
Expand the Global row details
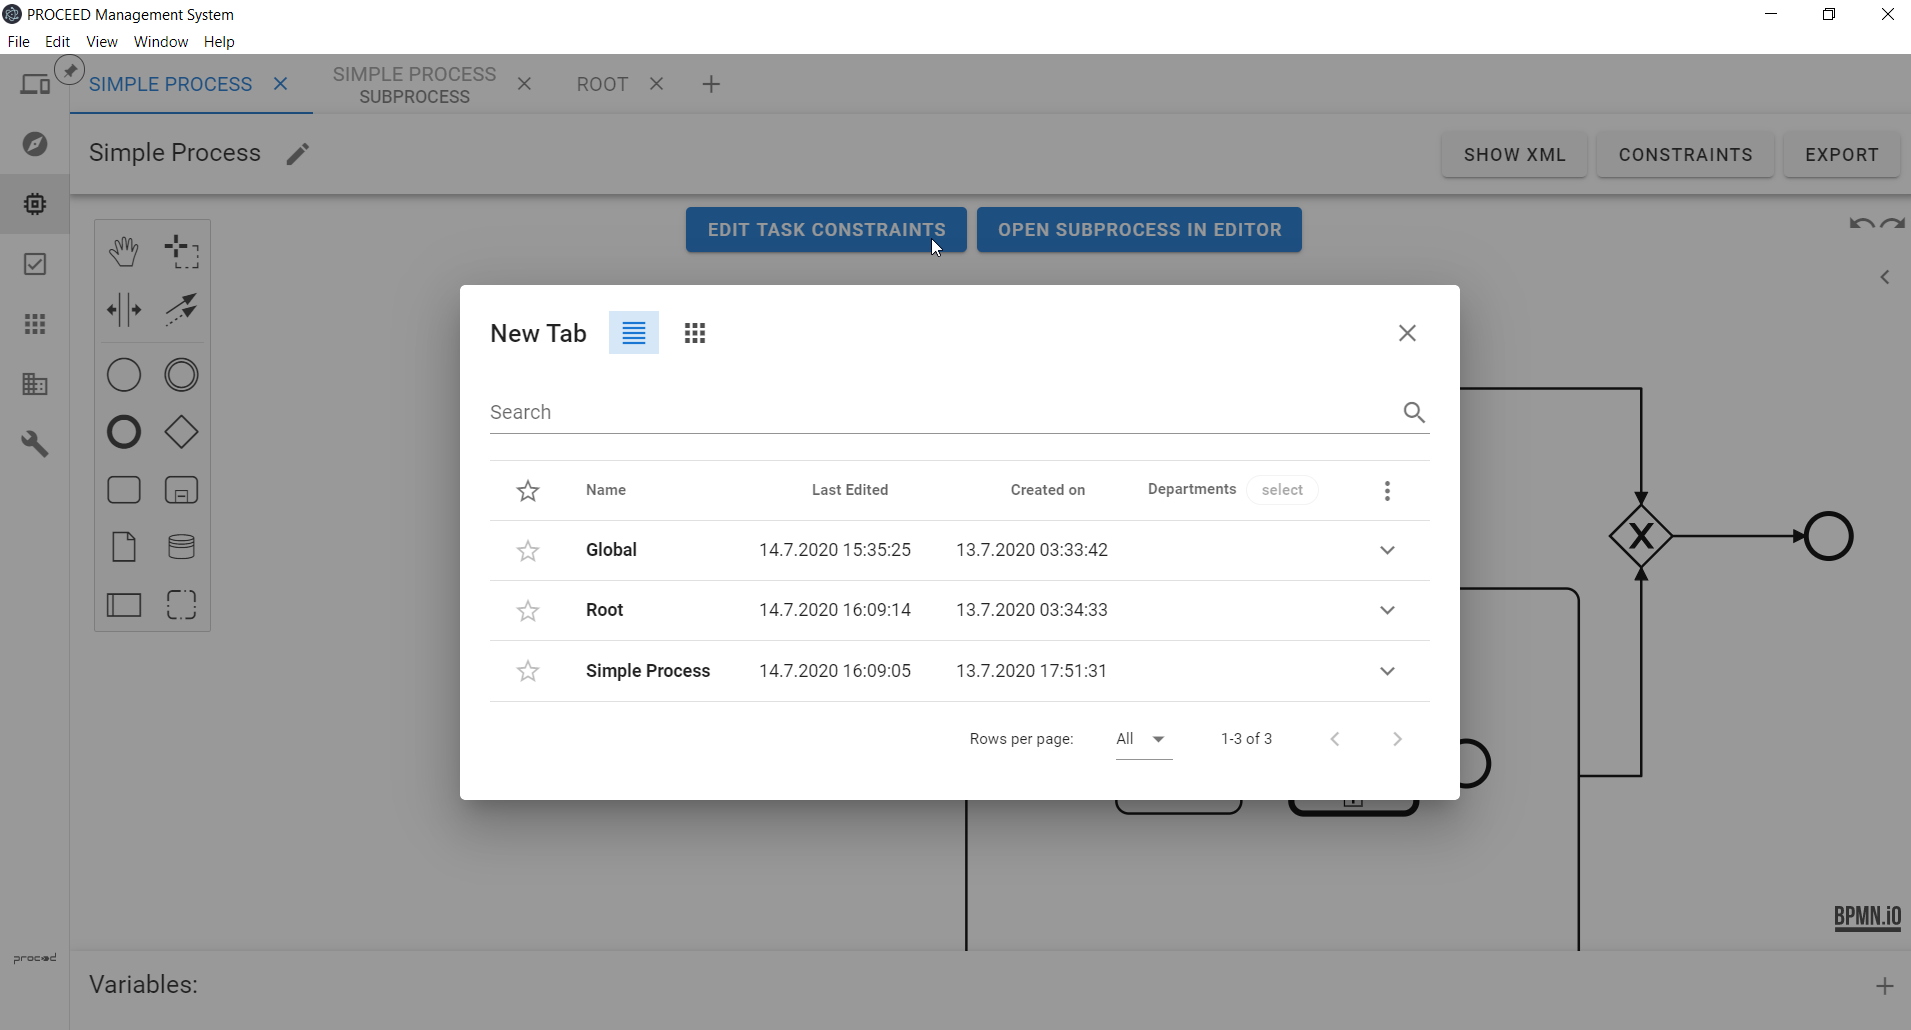tap(1387, 551)
